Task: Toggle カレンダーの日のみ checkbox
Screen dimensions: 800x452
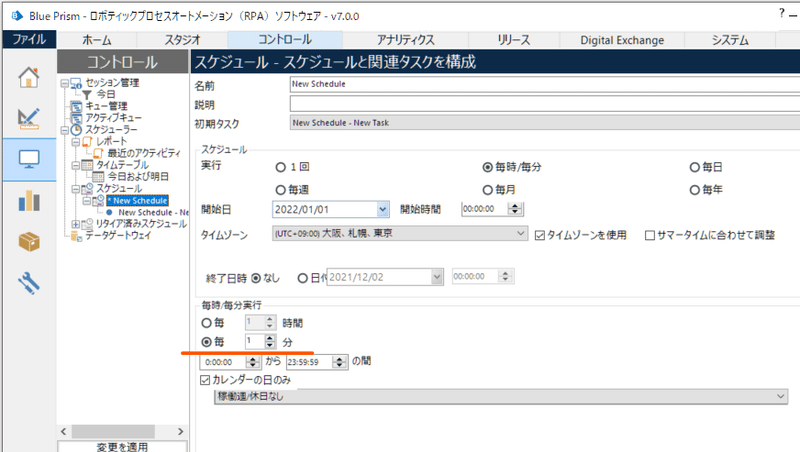Action: [205, 380]
